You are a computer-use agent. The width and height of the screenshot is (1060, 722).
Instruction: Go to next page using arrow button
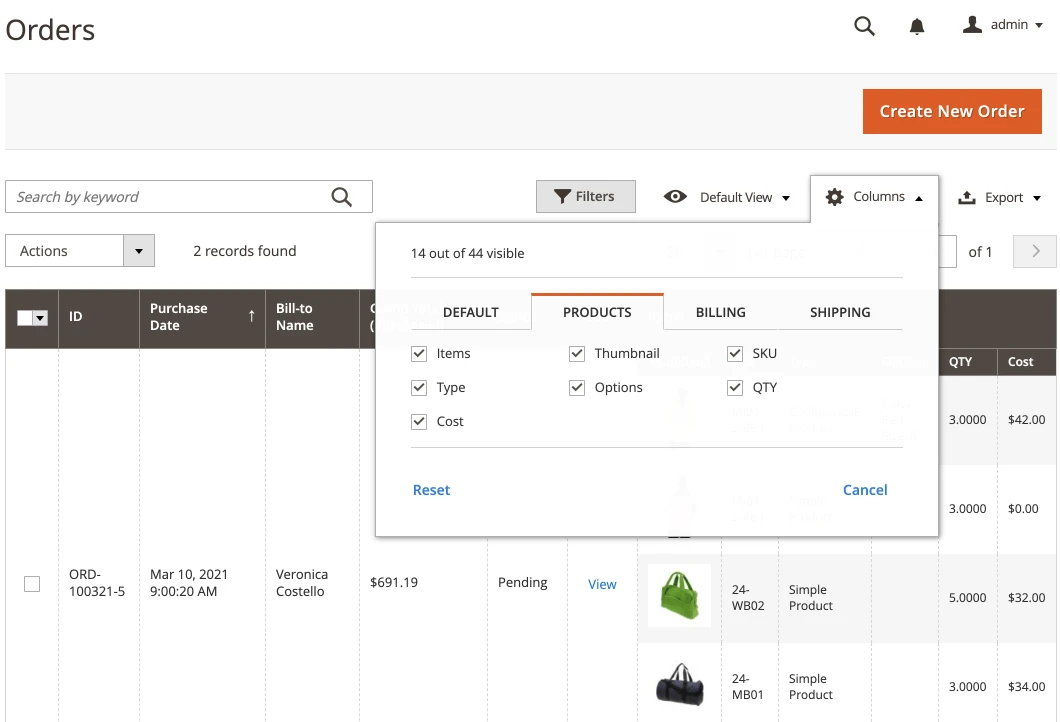click(x=1035, y=251)
